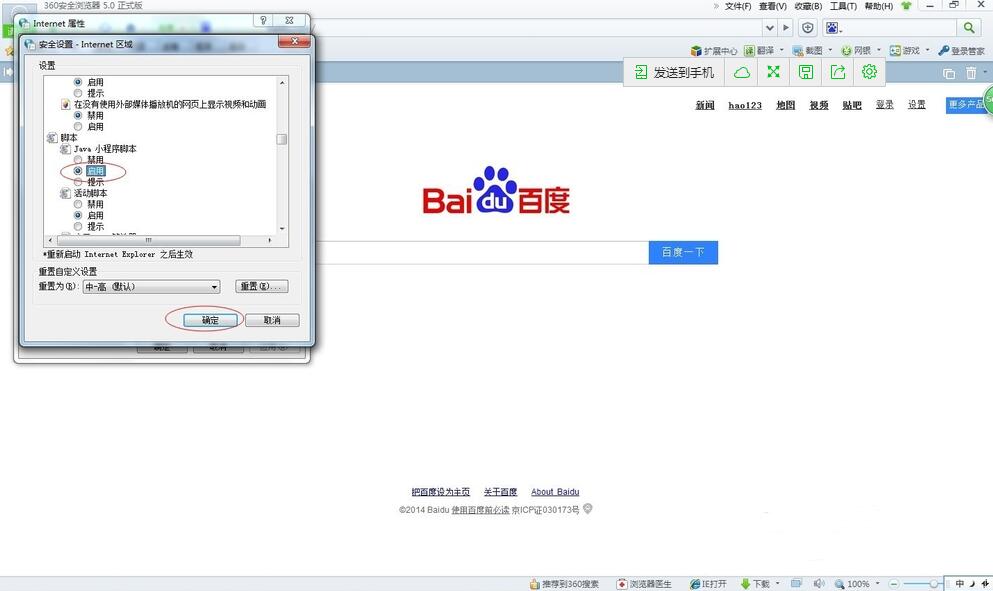993x591 pixels.
Task: Select 提示 under 活动脚本
Action: [x=78, y=227]
